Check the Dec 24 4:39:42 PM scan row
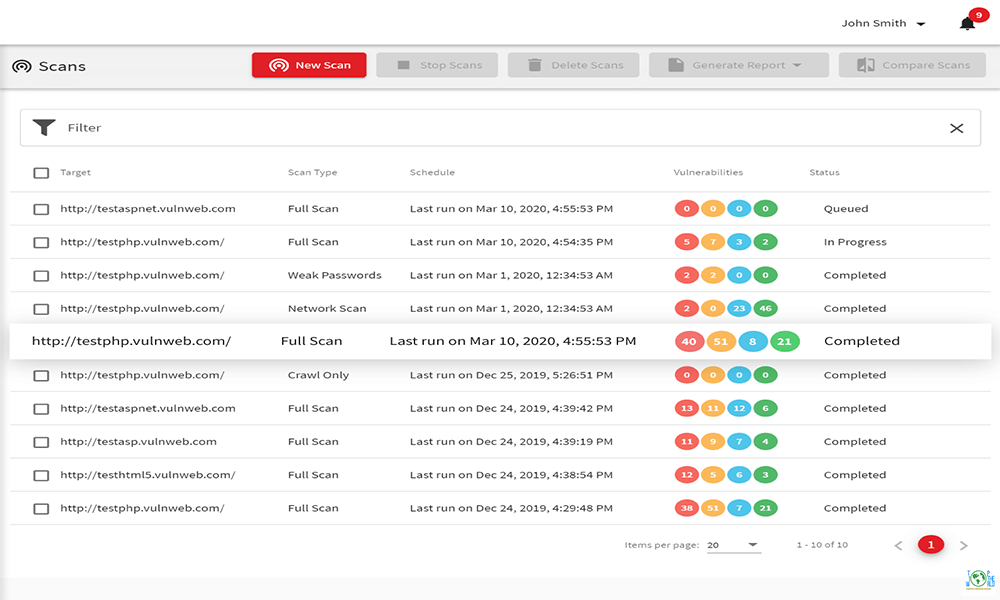The image size is (1000, 600). (x=41, y=409)
